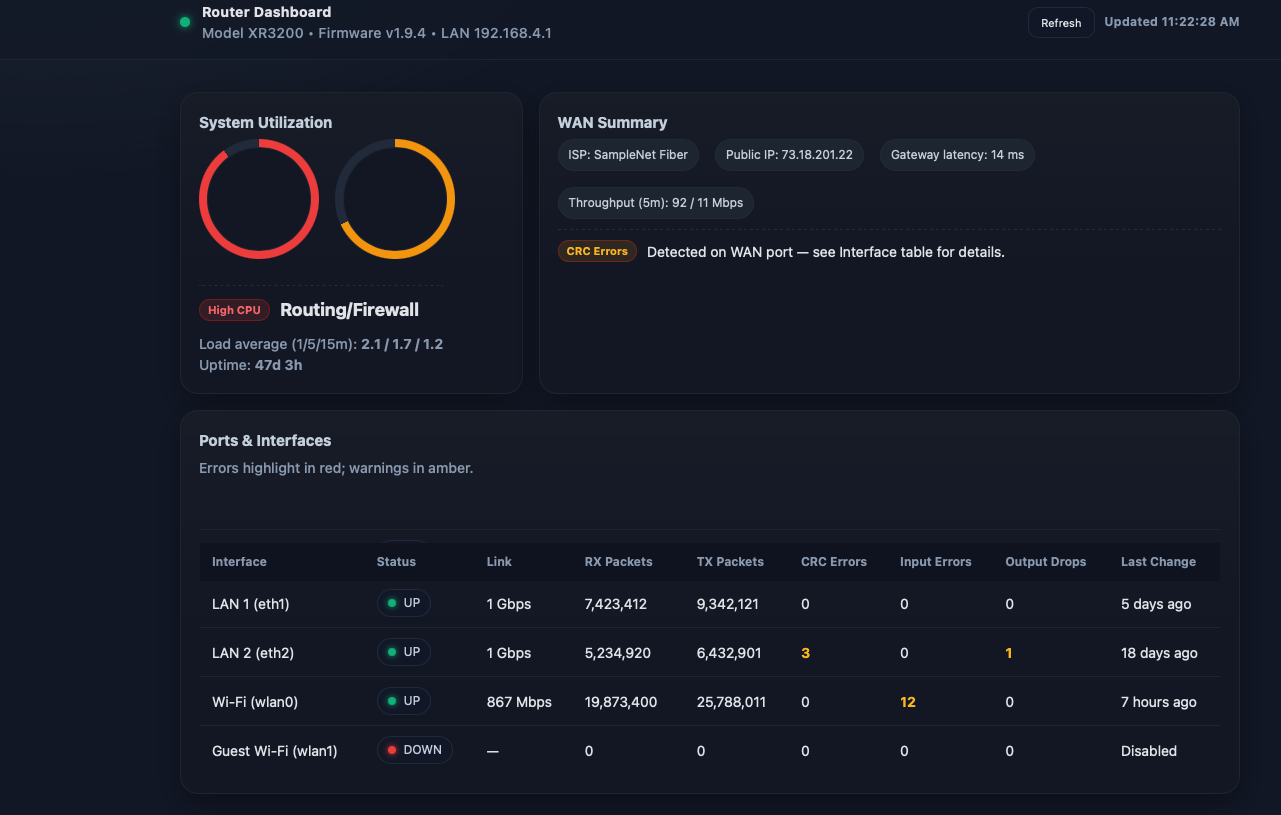Open details from the Public IP chip
This screenshot has width=1281, height=815.
[x=789, y=155]
